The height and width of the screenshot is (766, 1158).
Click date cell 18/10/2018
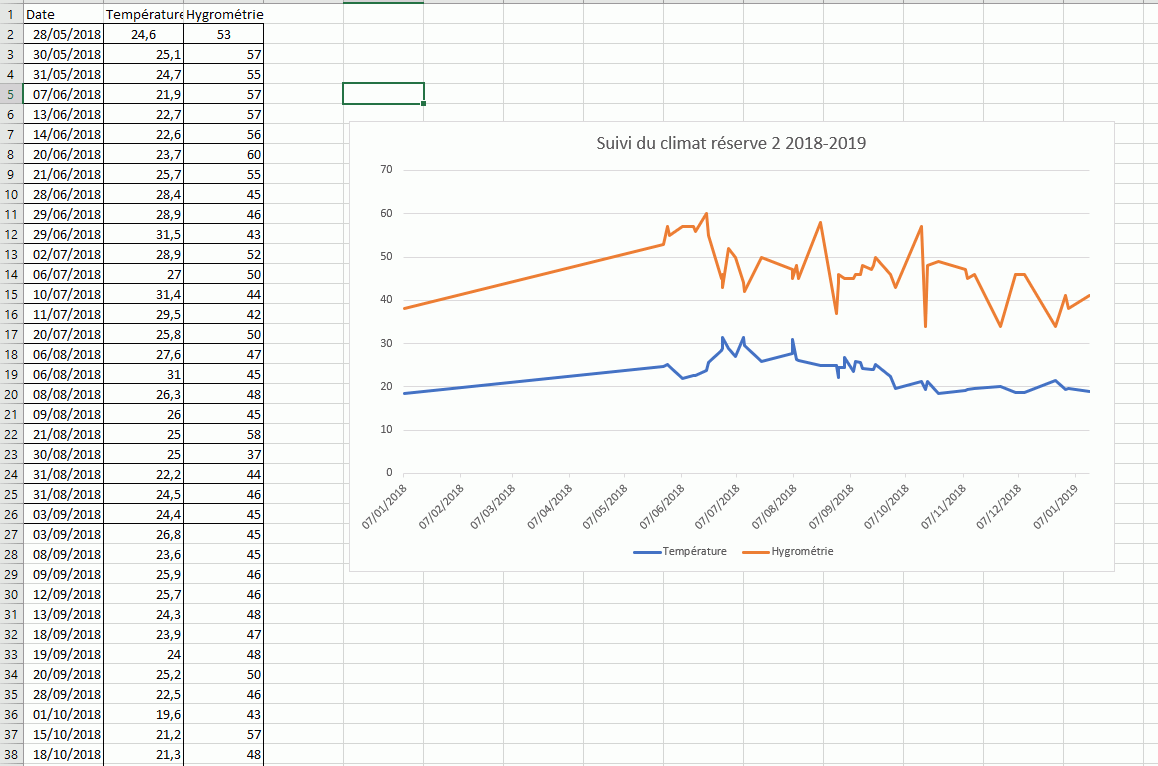point(64,754)
